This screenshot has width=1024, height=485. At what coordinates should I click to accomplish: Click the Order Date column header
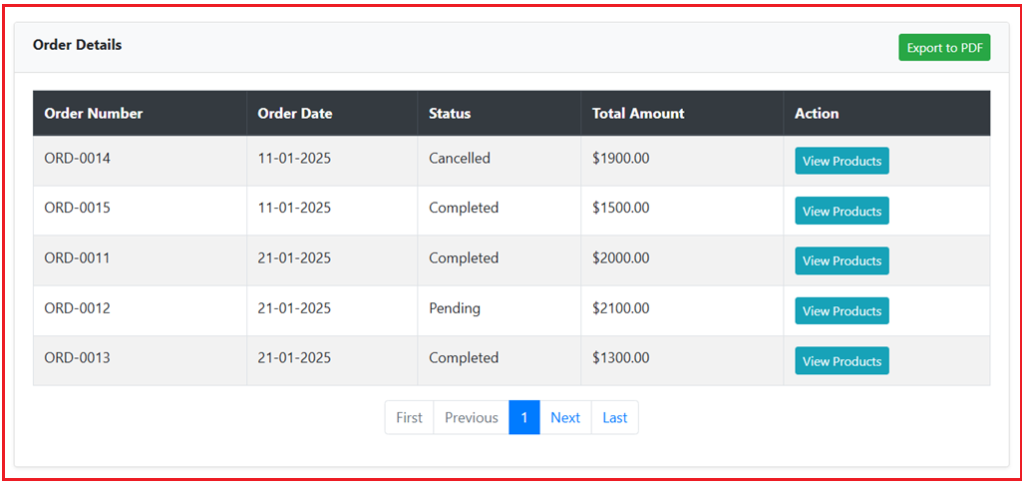coord(295,114)
